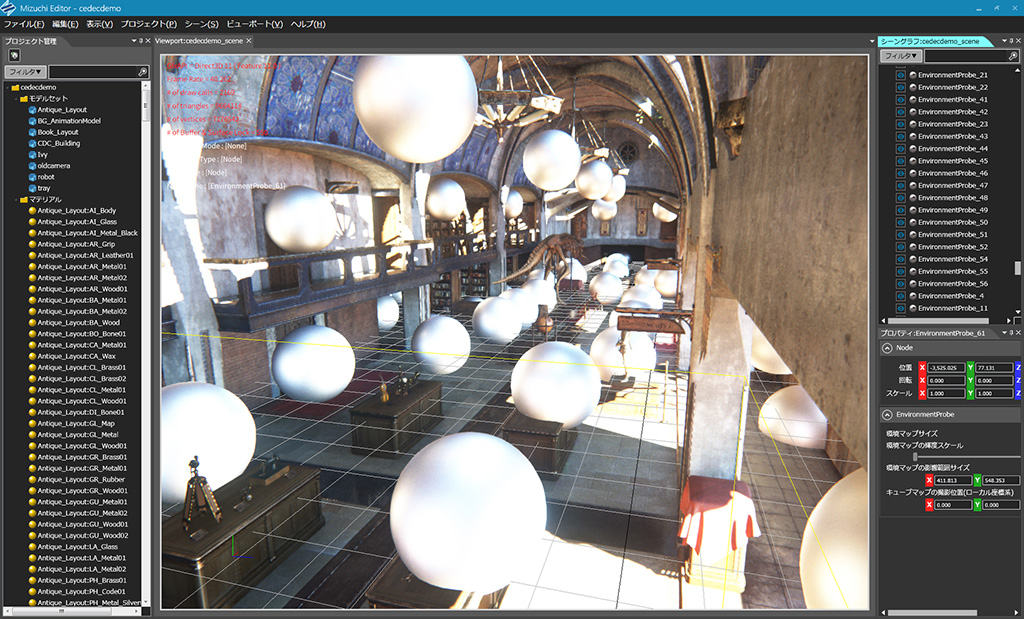This screenshot has height=619, width=1024.
Task: Open the プロジェクト(P) menu
Action: point(148,24)
